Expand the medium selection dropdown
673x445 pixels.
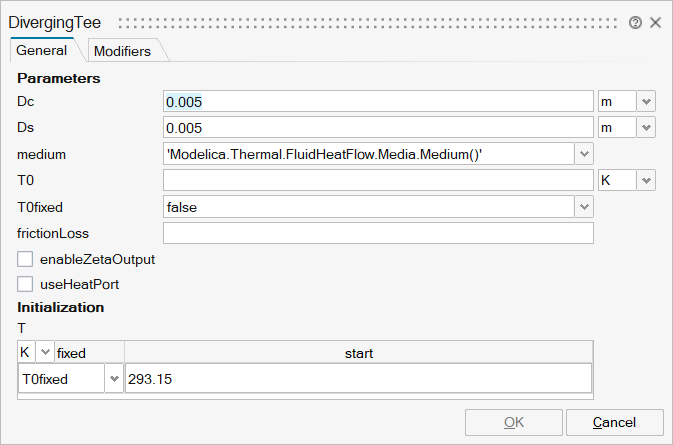(x=584, y=154)
